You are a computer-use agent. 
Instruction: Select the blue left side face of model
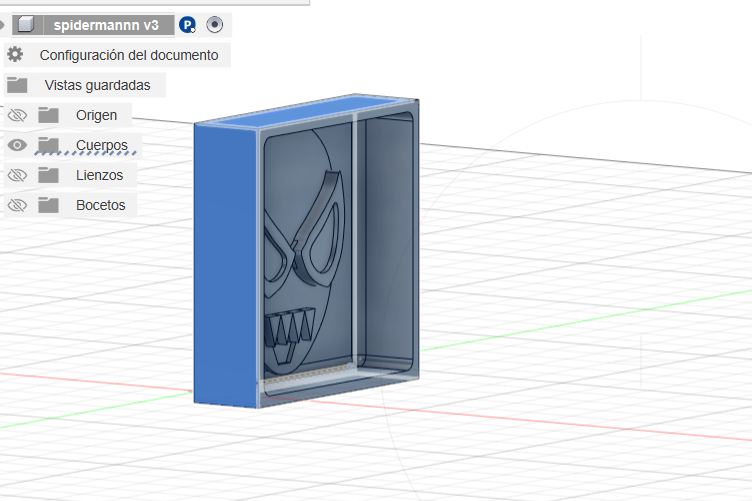(x=225, y=266)
